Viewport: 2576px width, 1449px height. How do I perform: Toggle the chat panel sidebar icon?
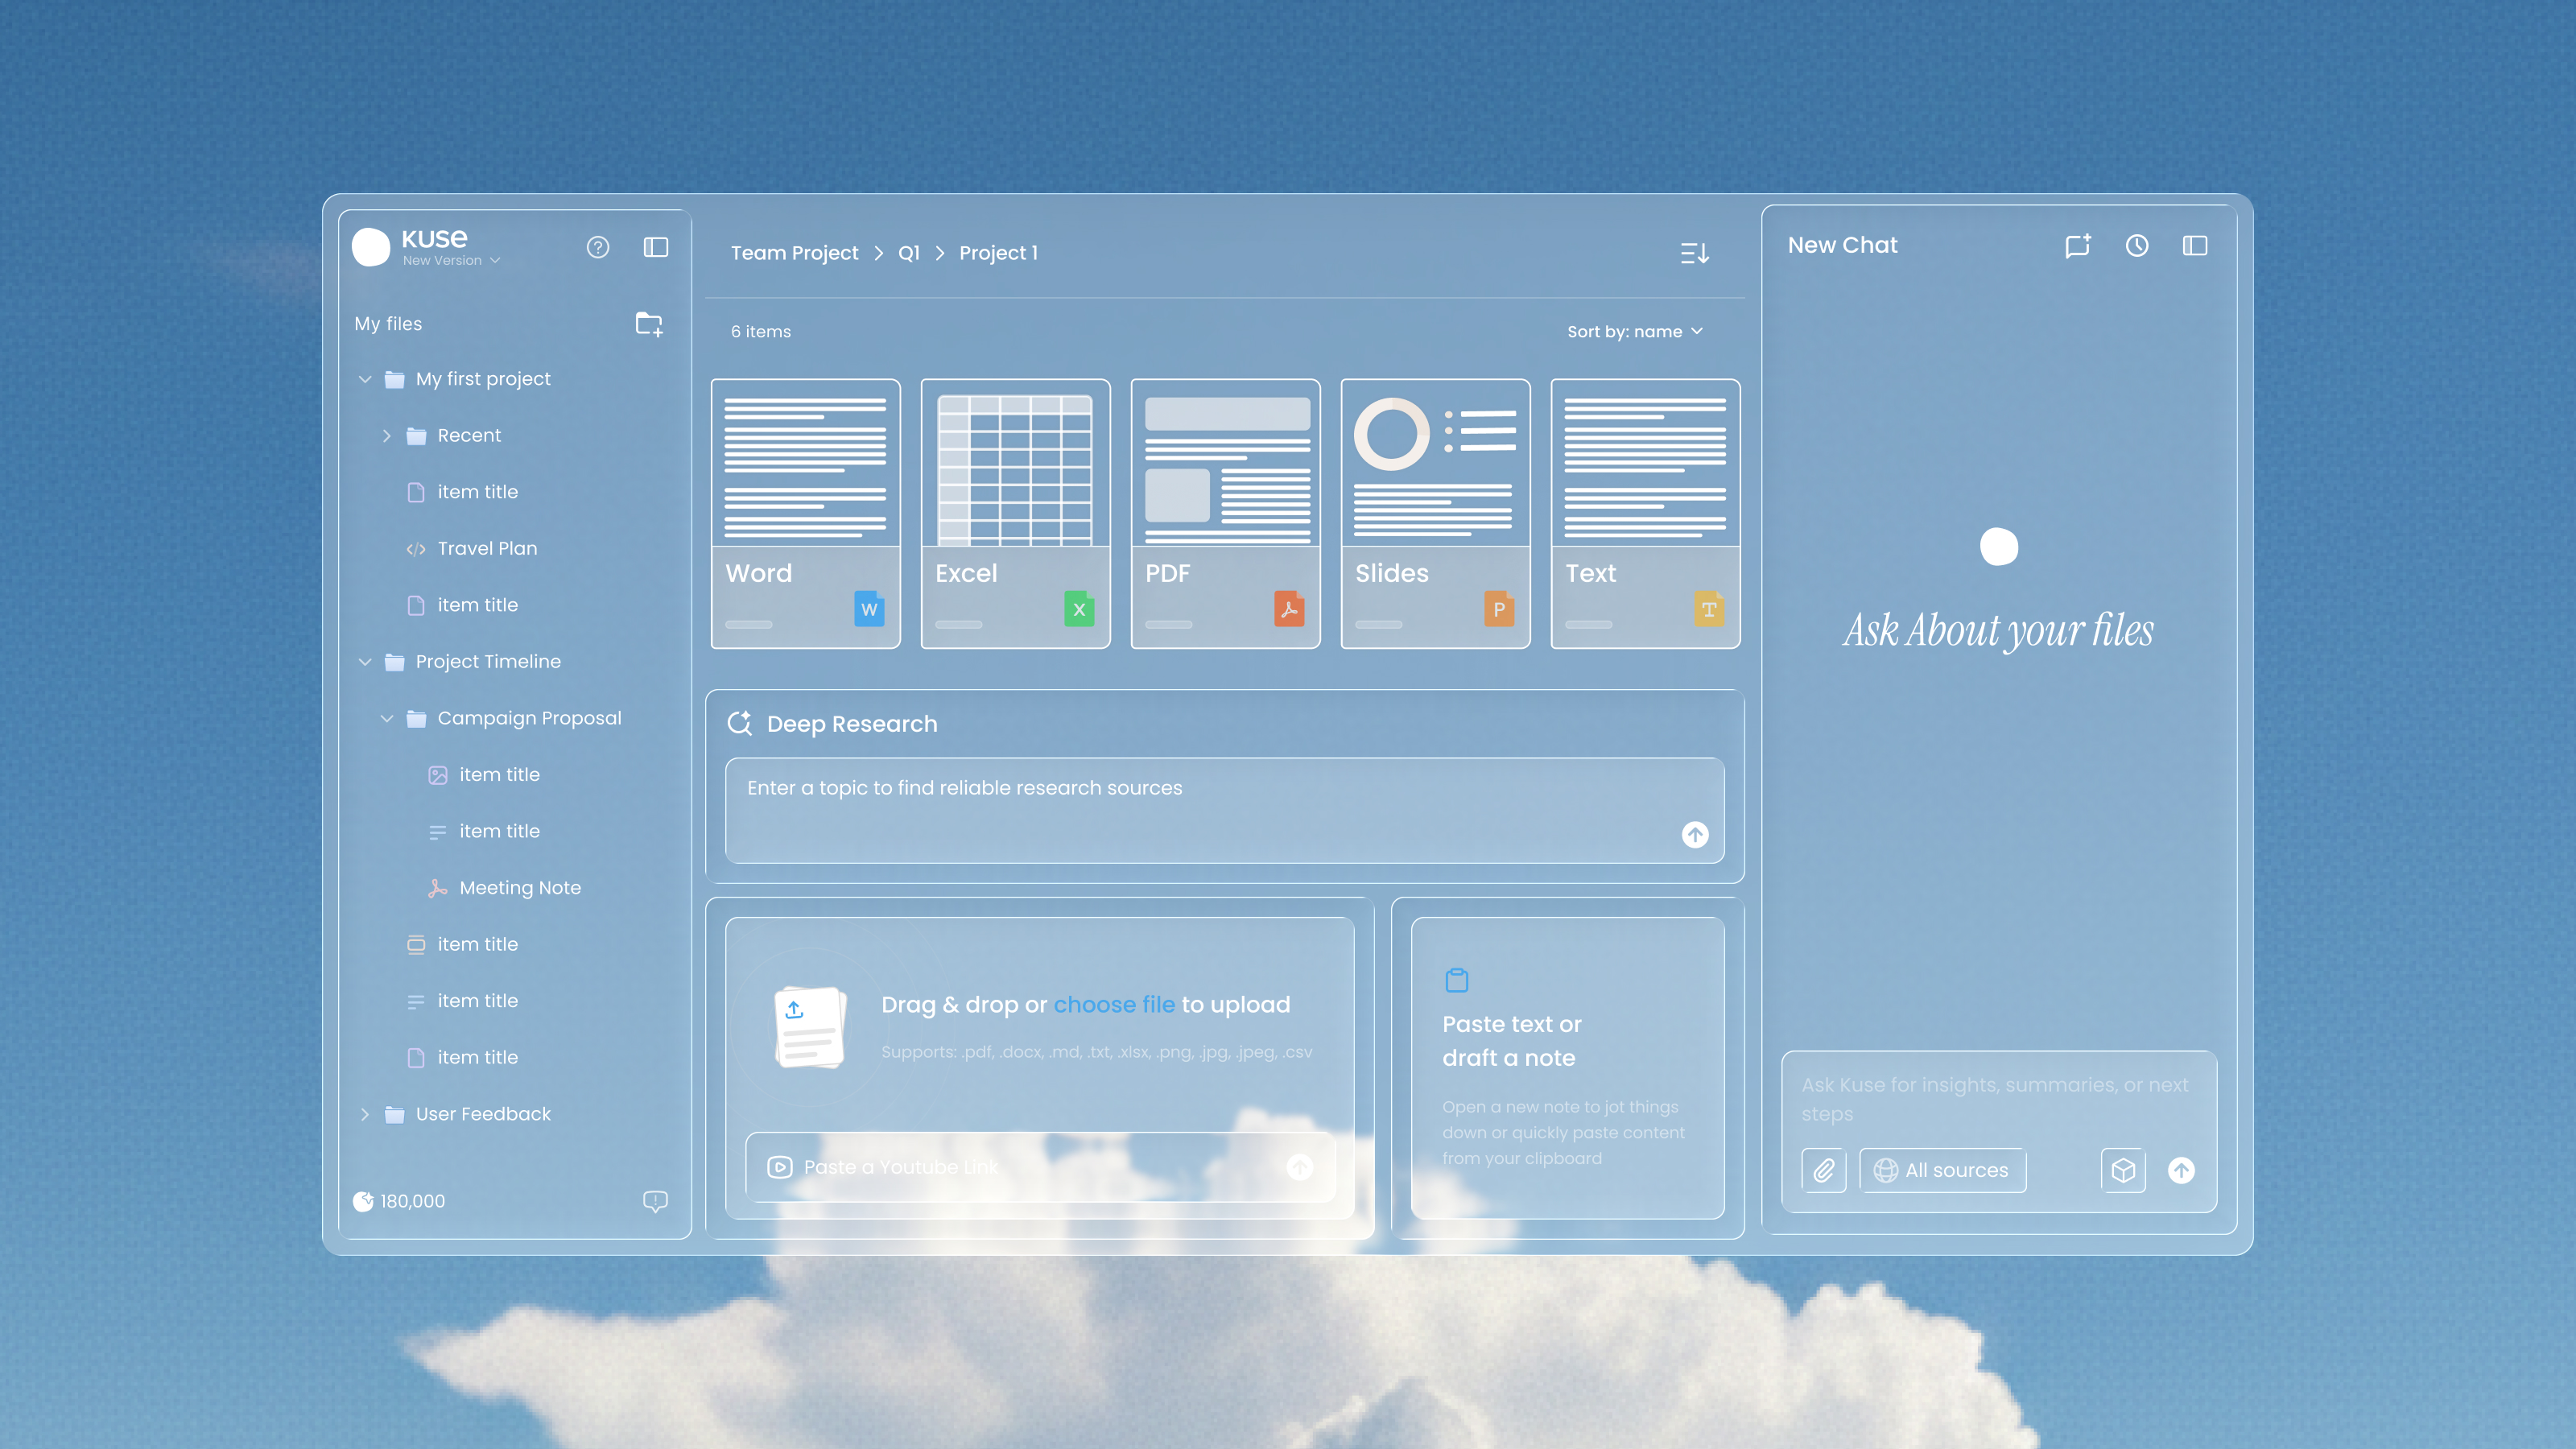(x=2195, y=246)
